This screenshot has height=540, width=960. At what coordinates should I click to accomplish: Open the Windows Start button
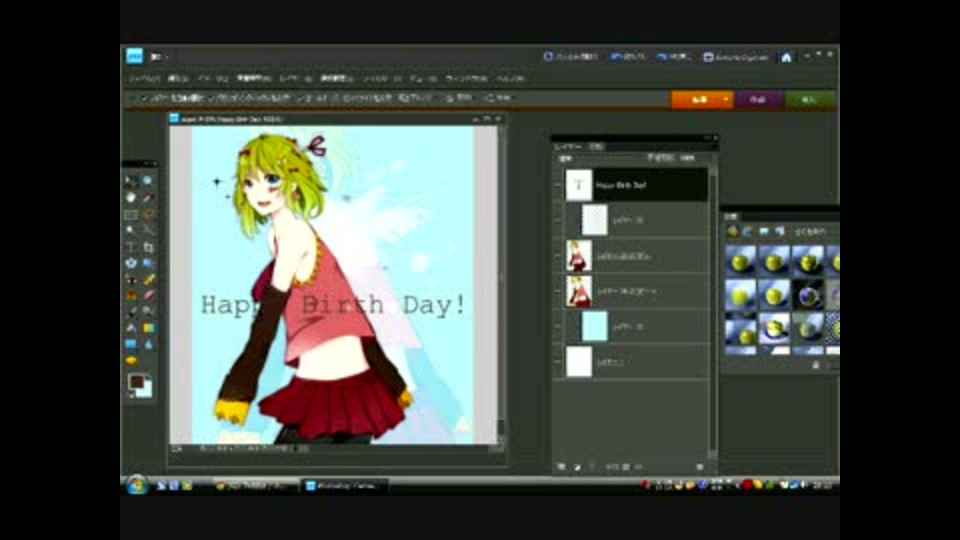tap(137, 484)
